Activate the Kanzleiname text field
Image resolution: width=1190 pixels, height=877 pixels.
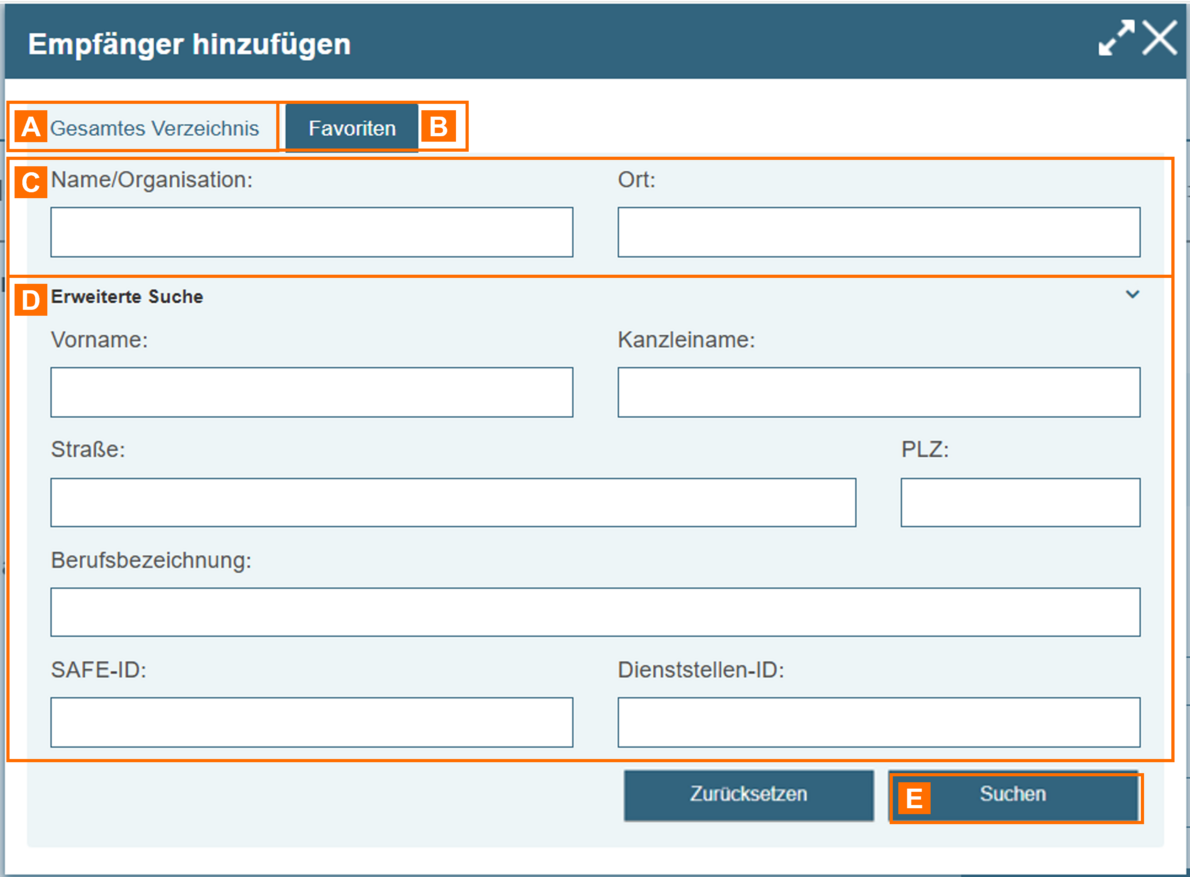(878, 392)
